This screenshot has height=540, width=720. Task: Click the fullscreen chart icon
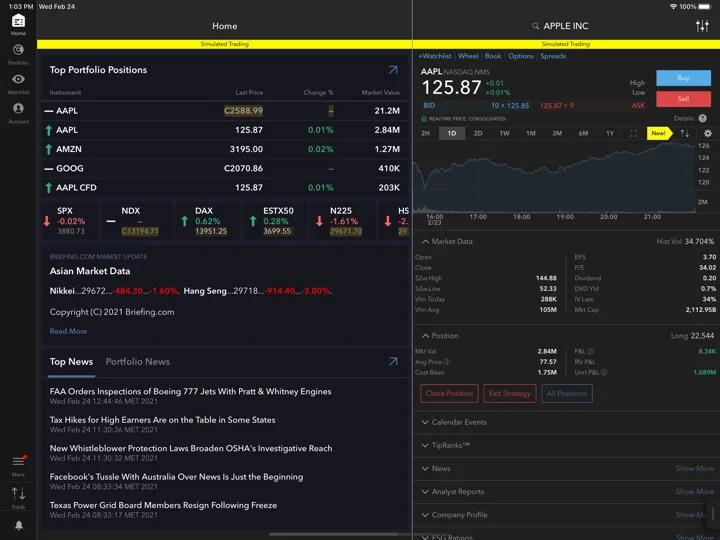pyautogui.click(x=633, y=133)
